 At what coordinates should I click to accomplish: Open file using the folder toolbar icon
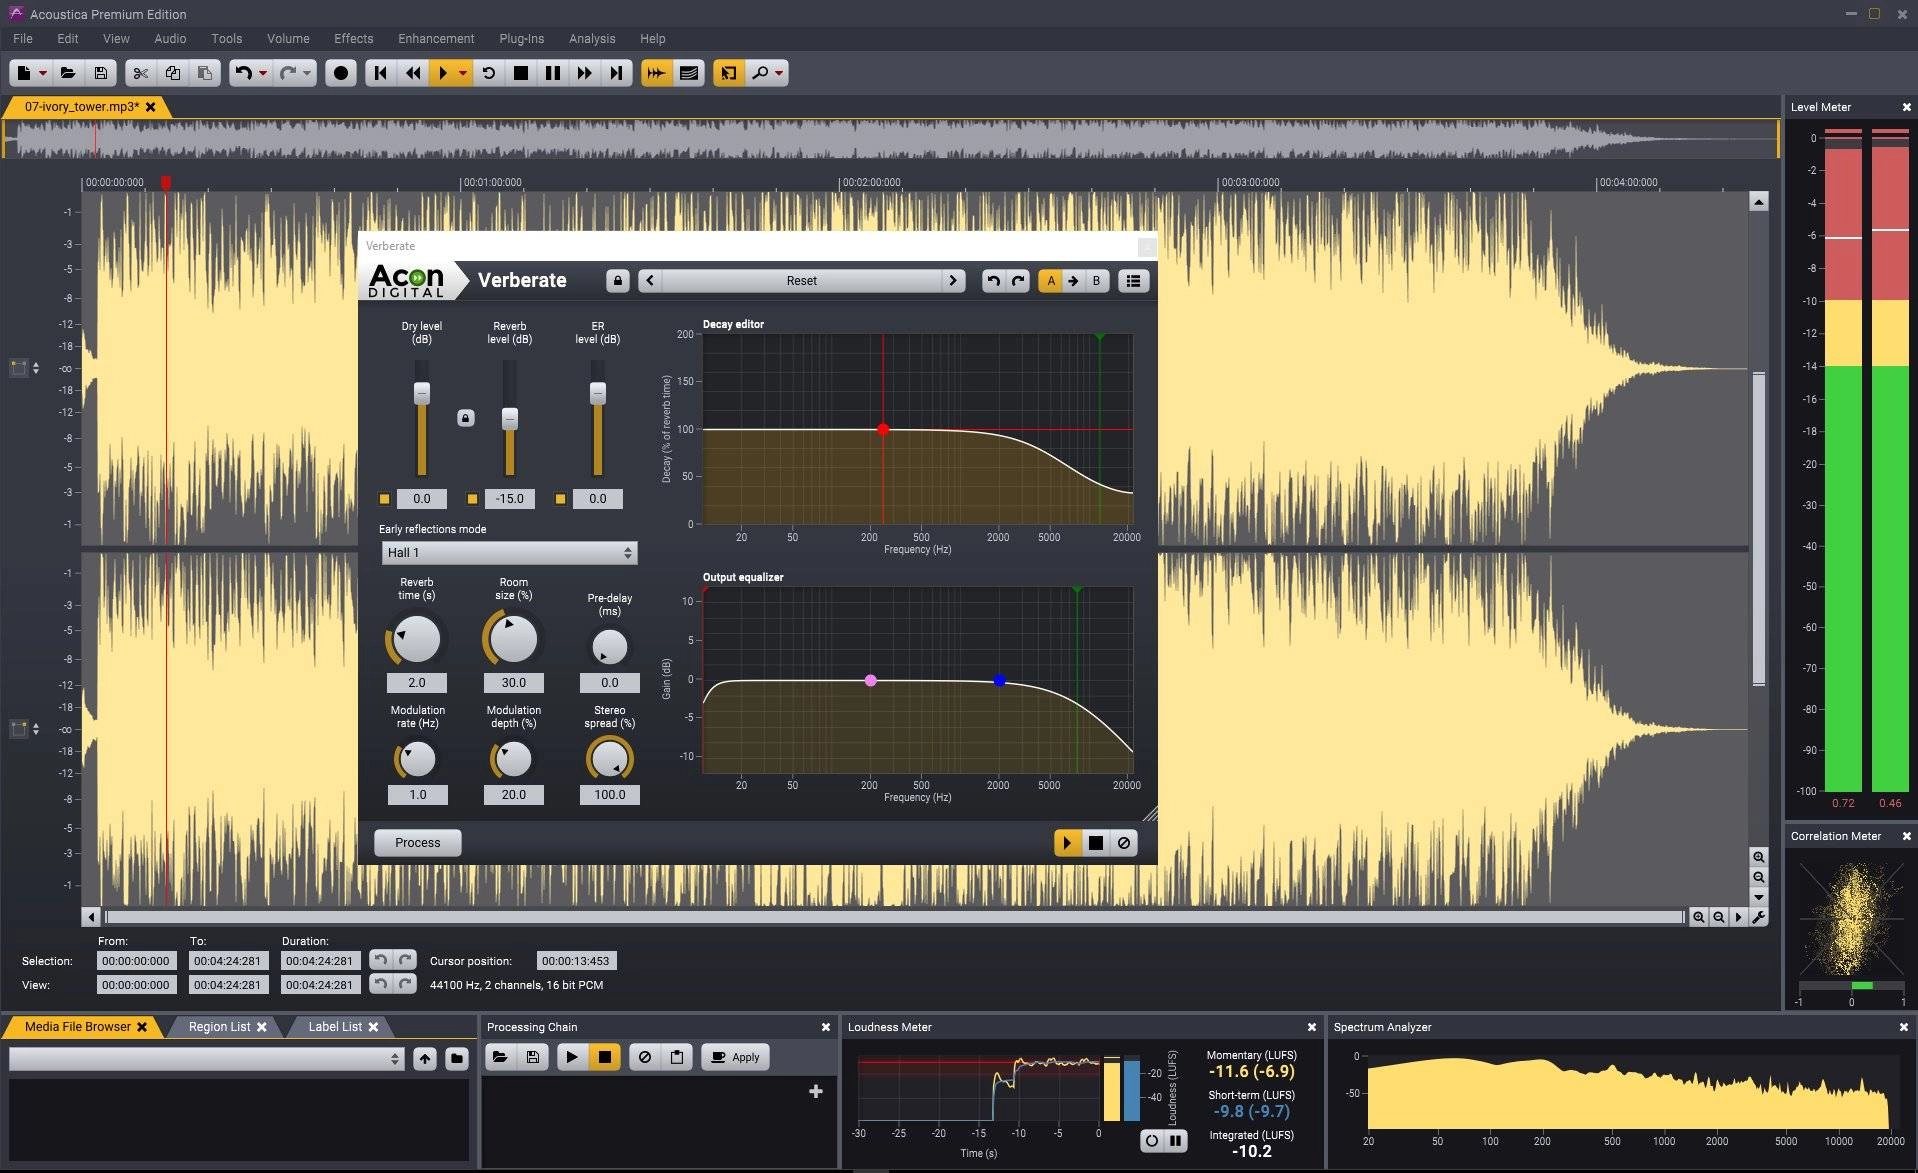coord(68,73)
